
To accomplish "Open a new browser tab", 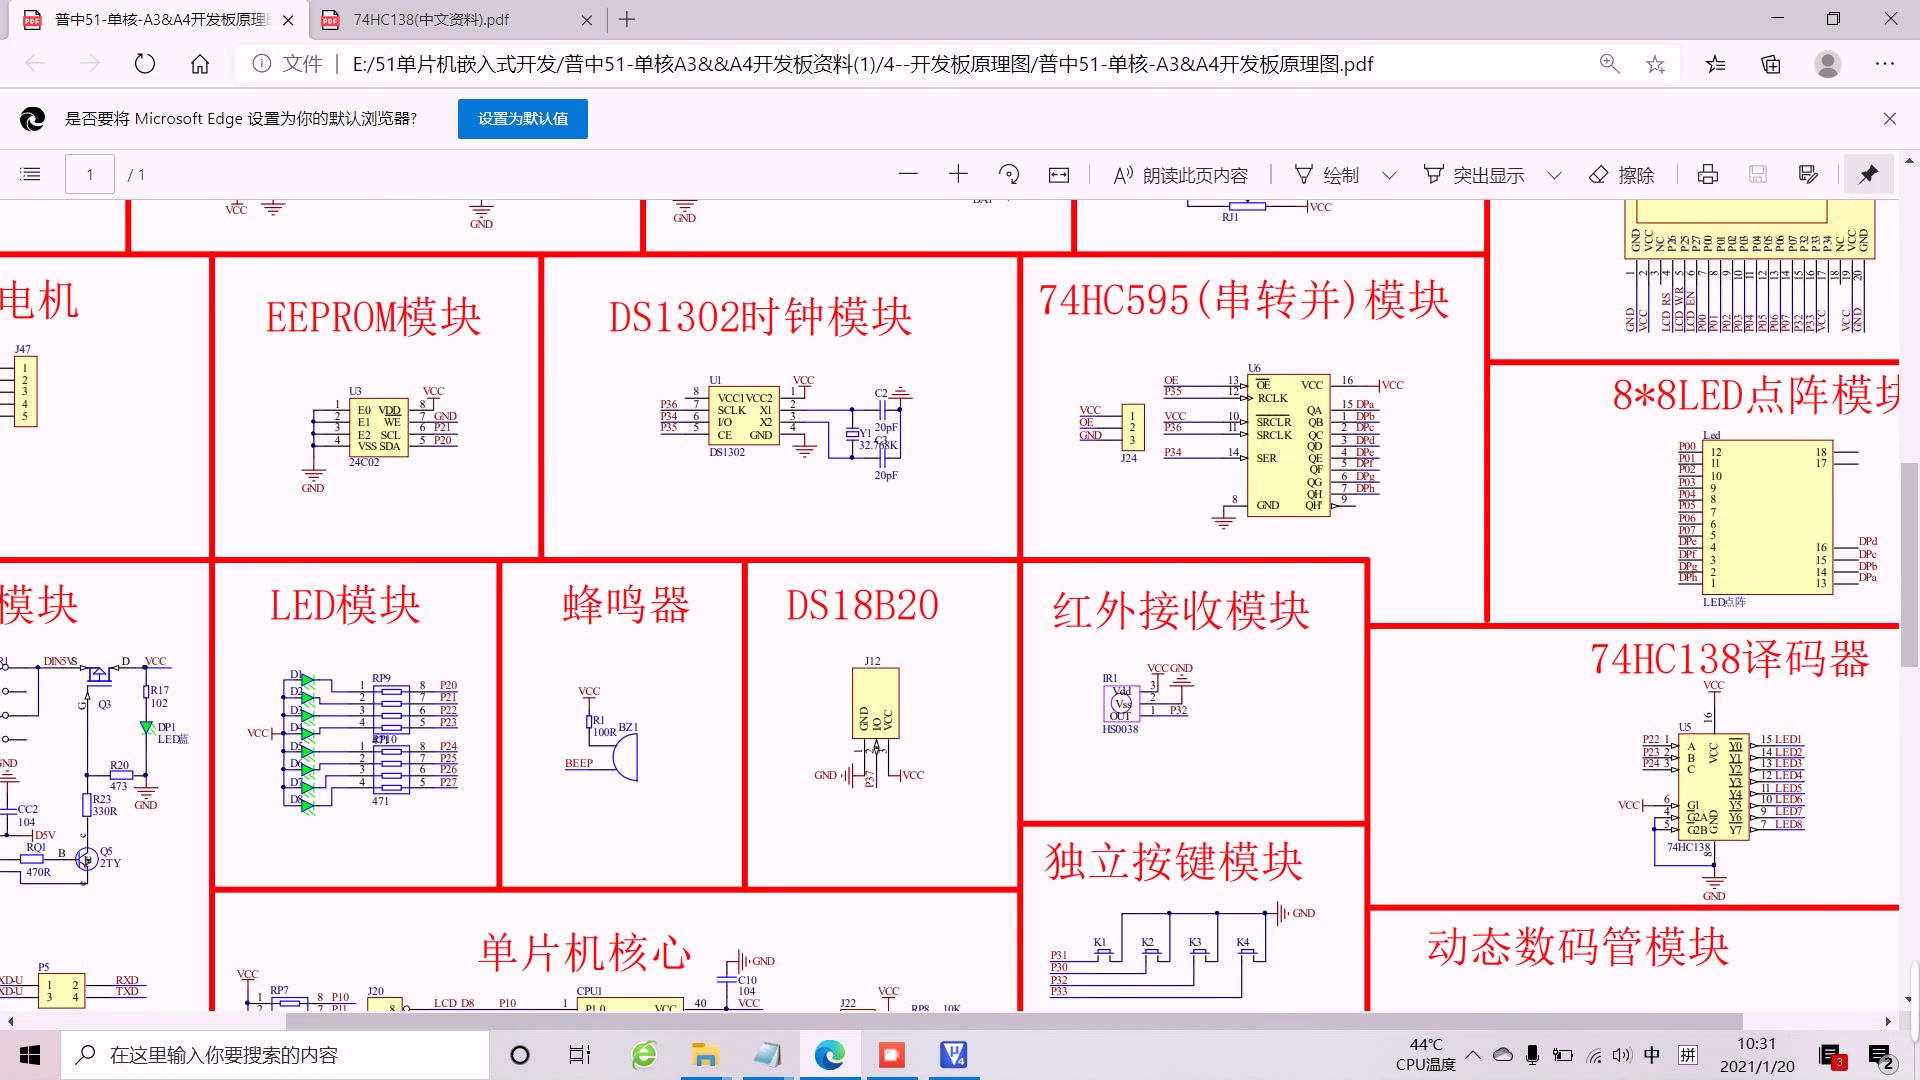I will [627, 19].
